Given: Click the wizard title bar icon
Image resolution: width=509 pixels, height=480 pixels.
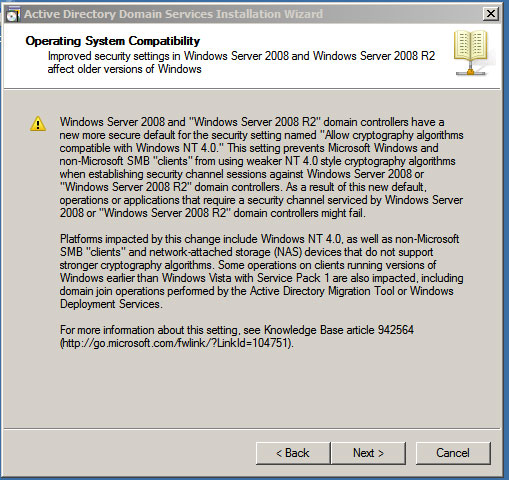Looking at the screenshot, I should 13,14.
